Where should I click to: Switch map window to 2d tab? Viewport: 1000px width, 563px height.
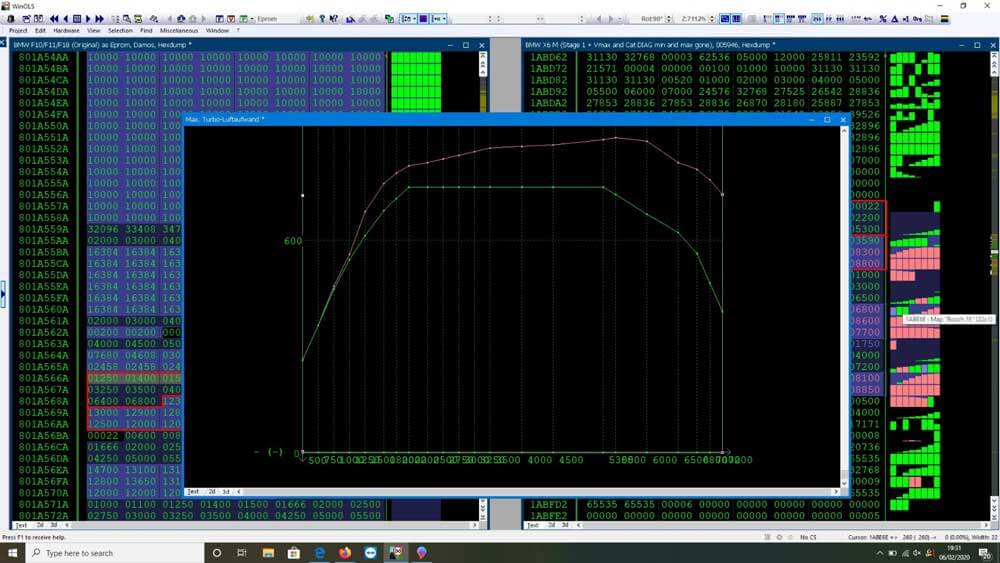click(x=212, y=492)
